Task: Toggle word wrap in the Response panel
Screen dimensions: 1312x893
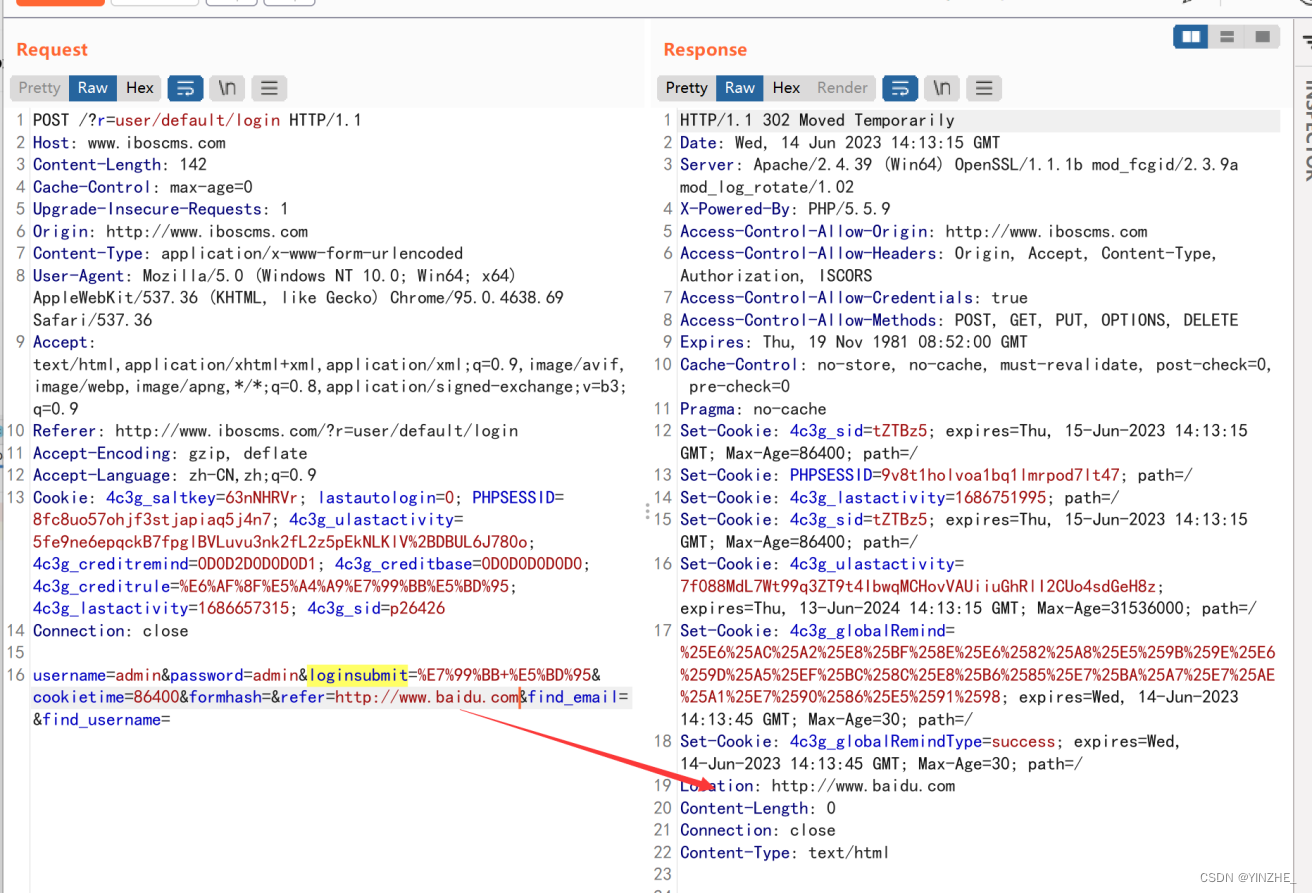Action: pyautogui.click(x=900, y=88)
